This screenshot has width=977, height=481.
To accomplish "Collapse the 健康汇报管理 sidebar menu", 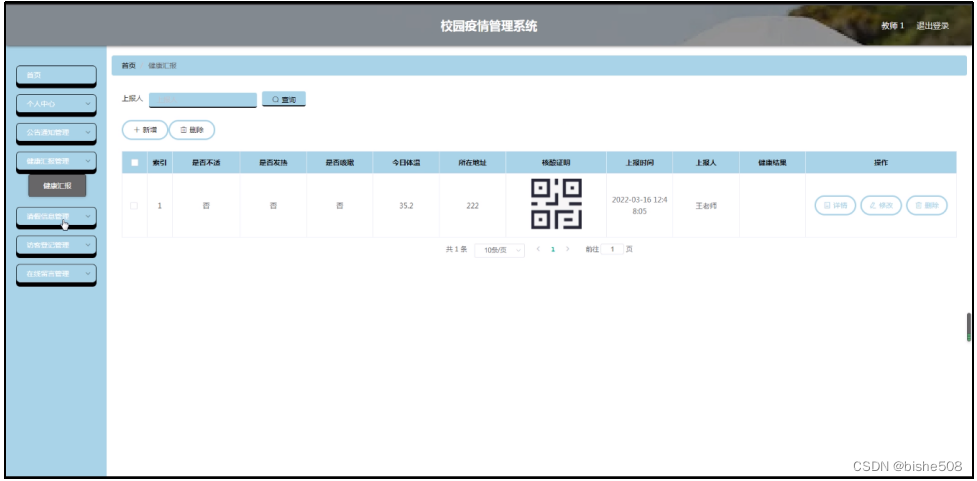I will click(x=56, y=161).
